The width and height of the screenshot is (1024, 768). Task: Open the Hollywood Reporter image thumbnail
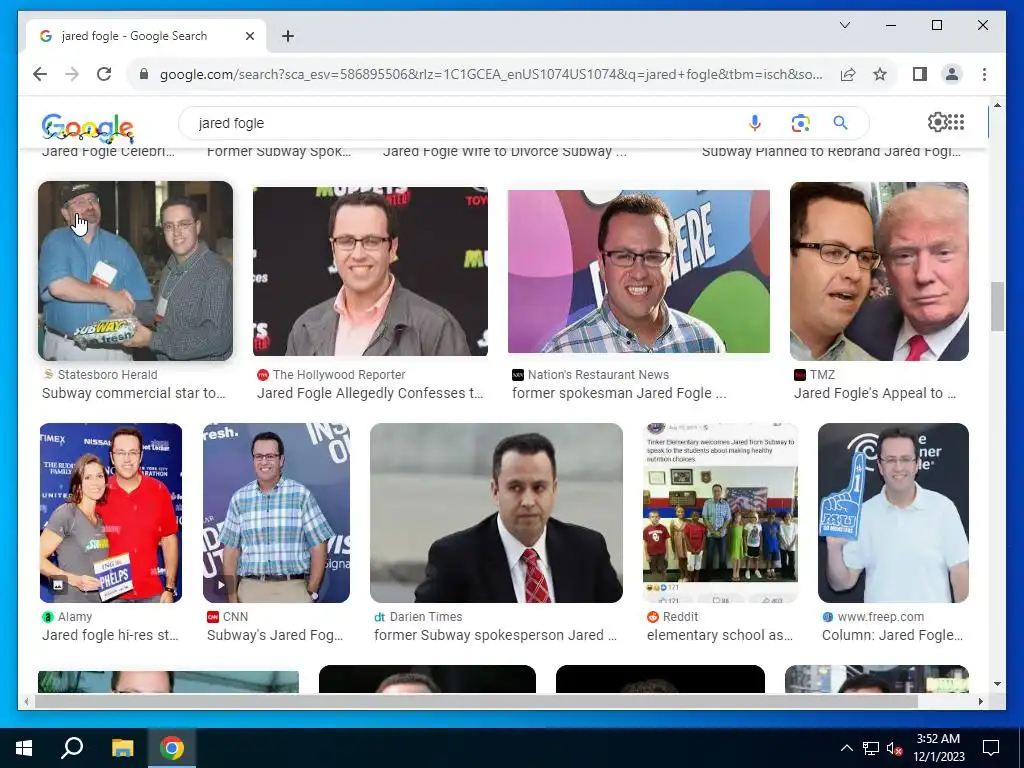tap(370, 271)
